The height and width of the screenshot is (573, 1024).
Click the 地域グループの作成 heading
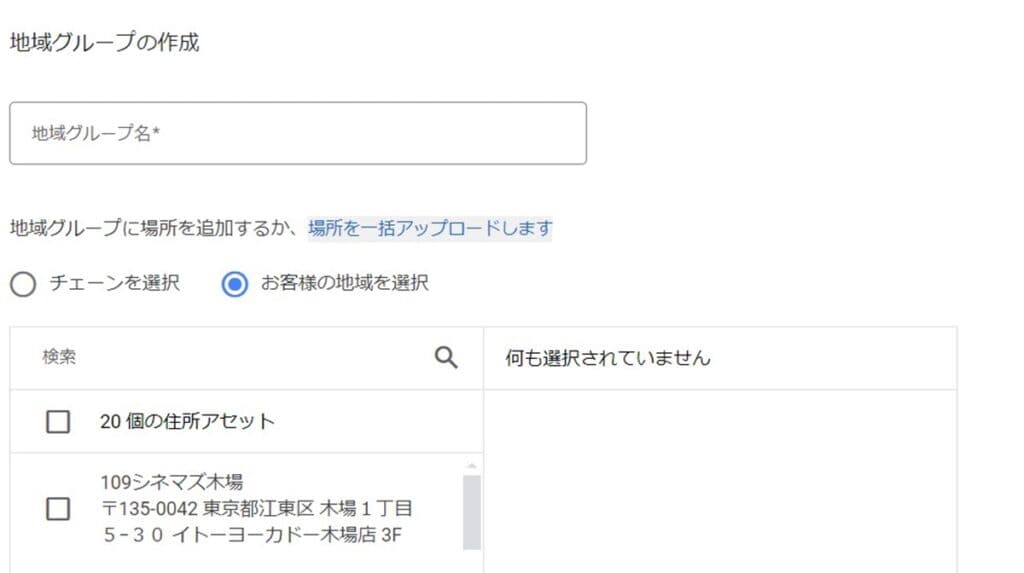pos(104,42)
